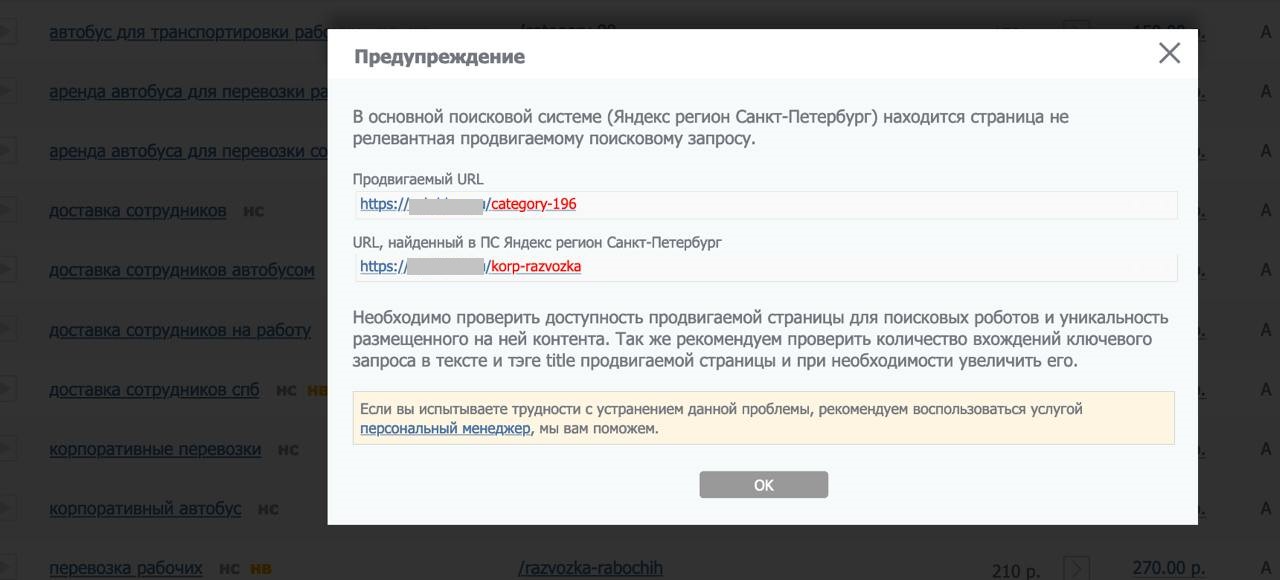Dismiss the warning with the X button
This screenshot has width=1280, height=580.
click(1169, 55)
